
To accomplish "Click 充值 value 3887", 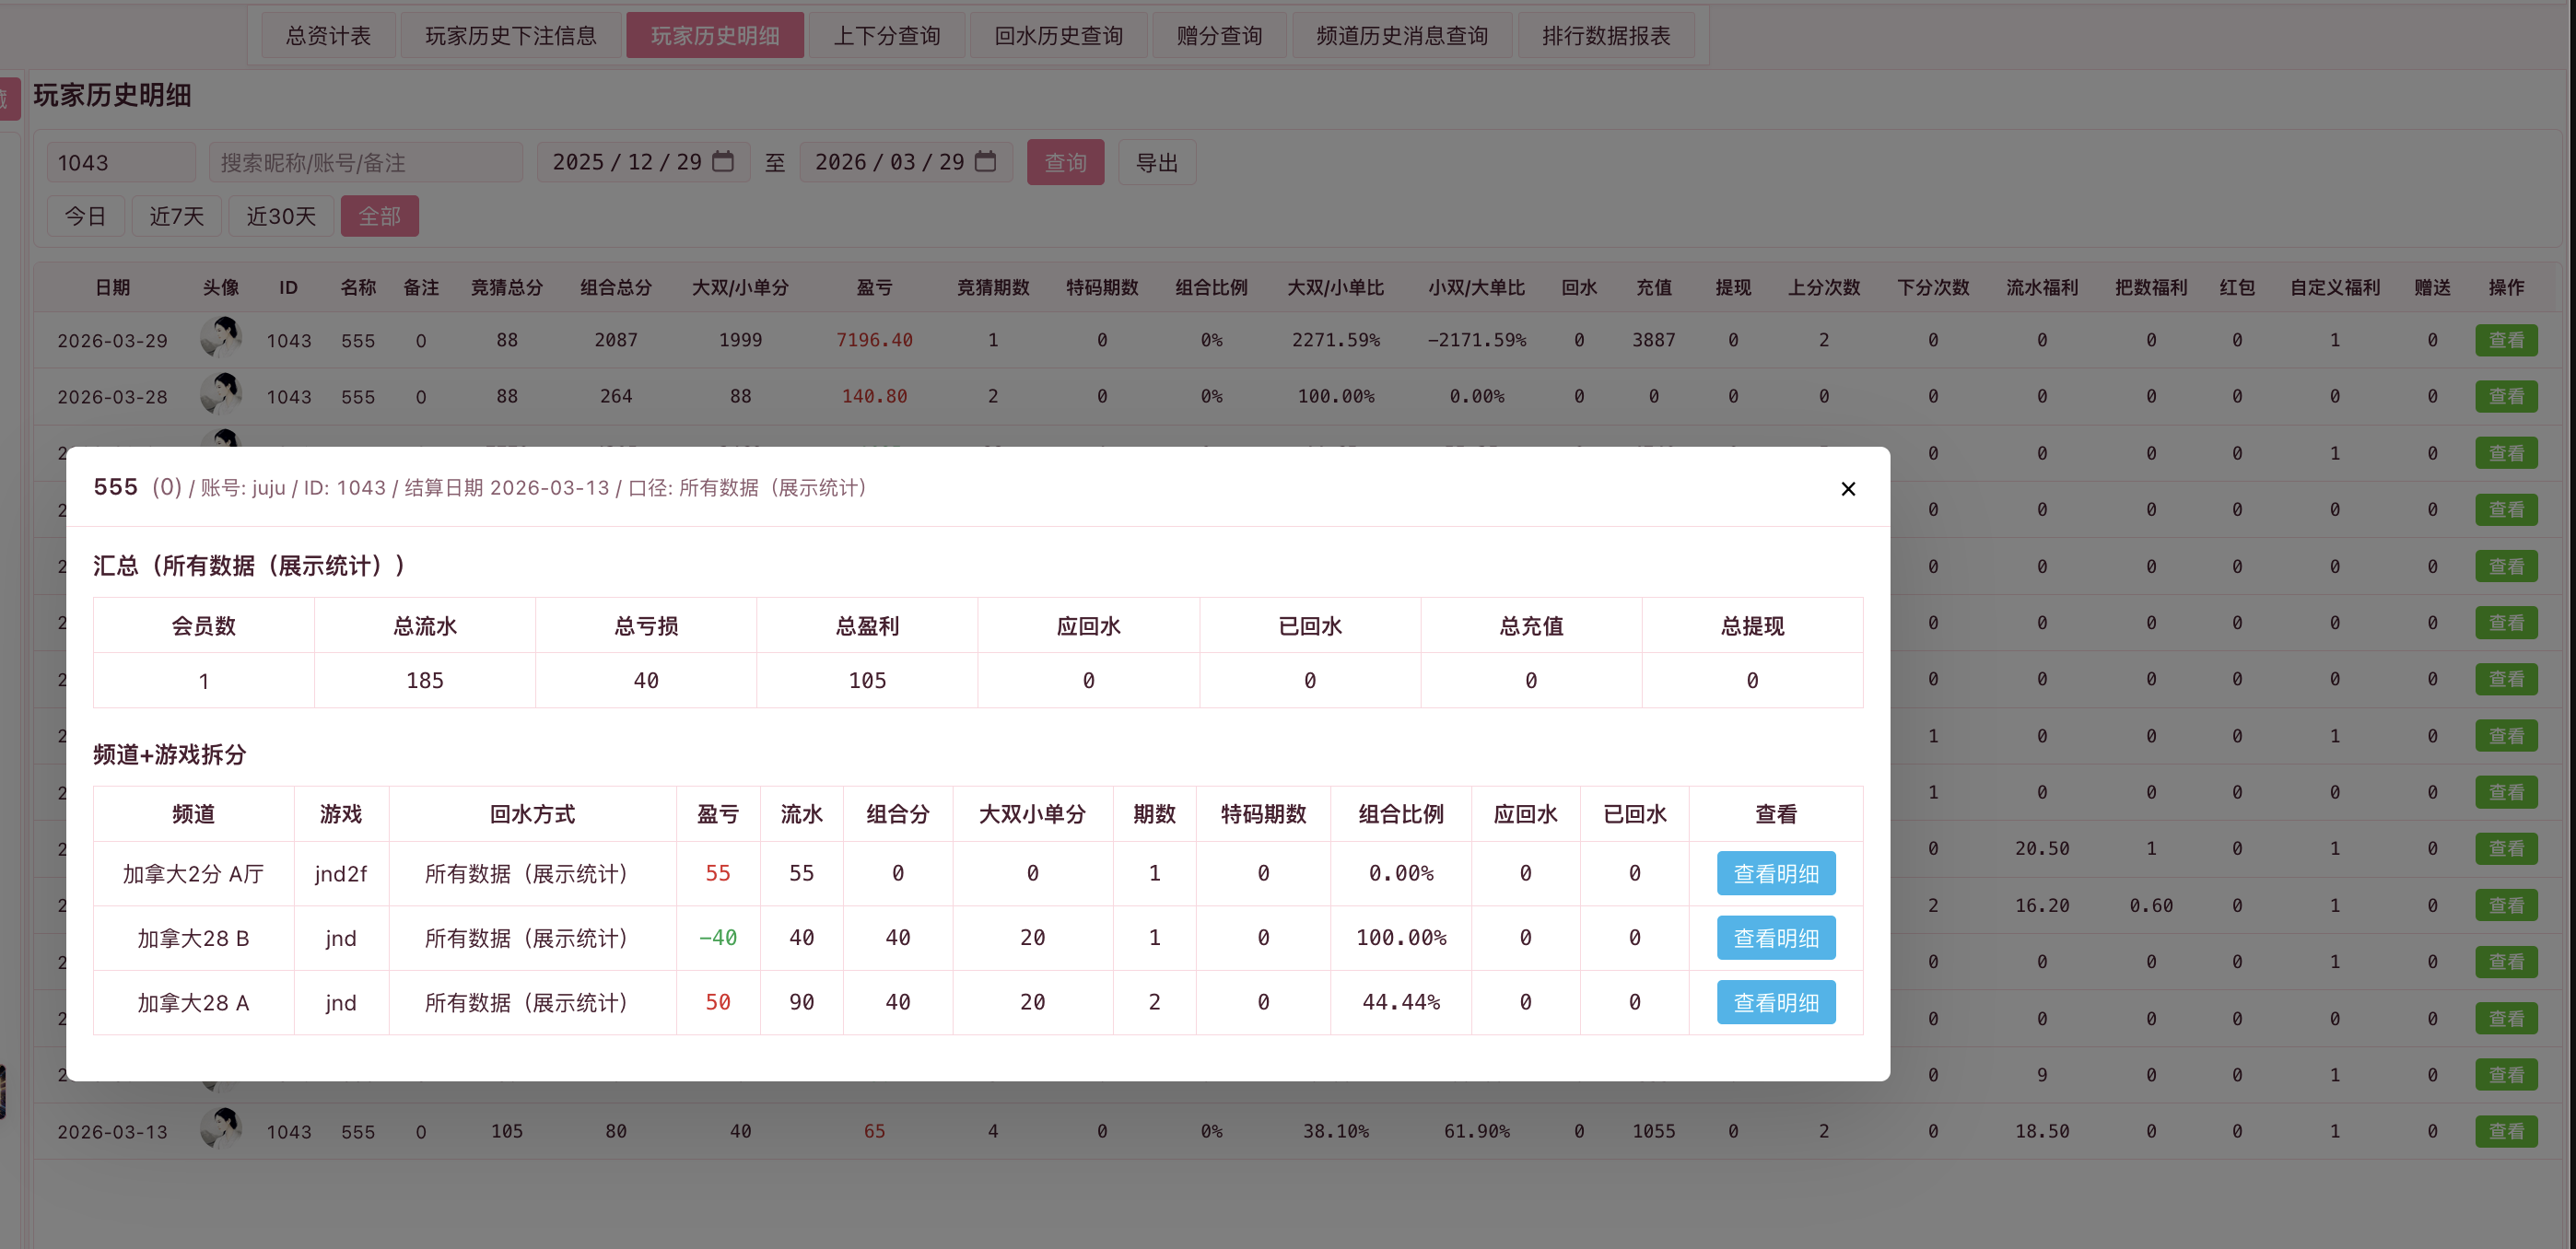I will pos(1653,340).
